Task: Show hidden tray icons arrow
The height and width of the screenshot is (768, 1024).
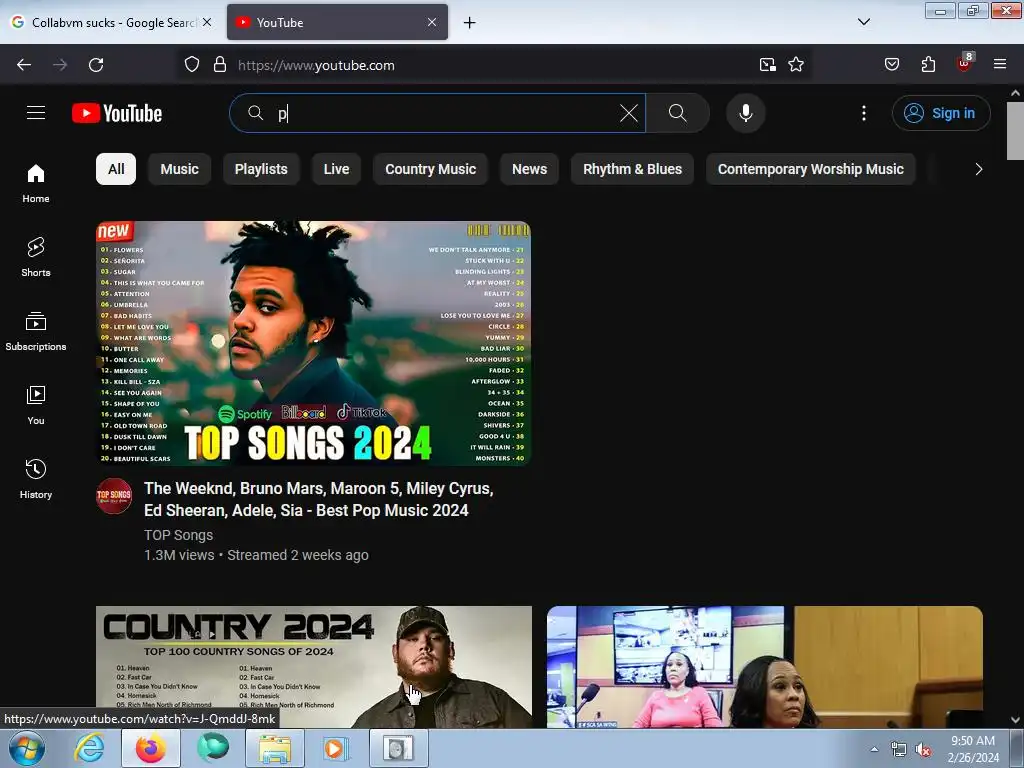Action: (874, 748)
